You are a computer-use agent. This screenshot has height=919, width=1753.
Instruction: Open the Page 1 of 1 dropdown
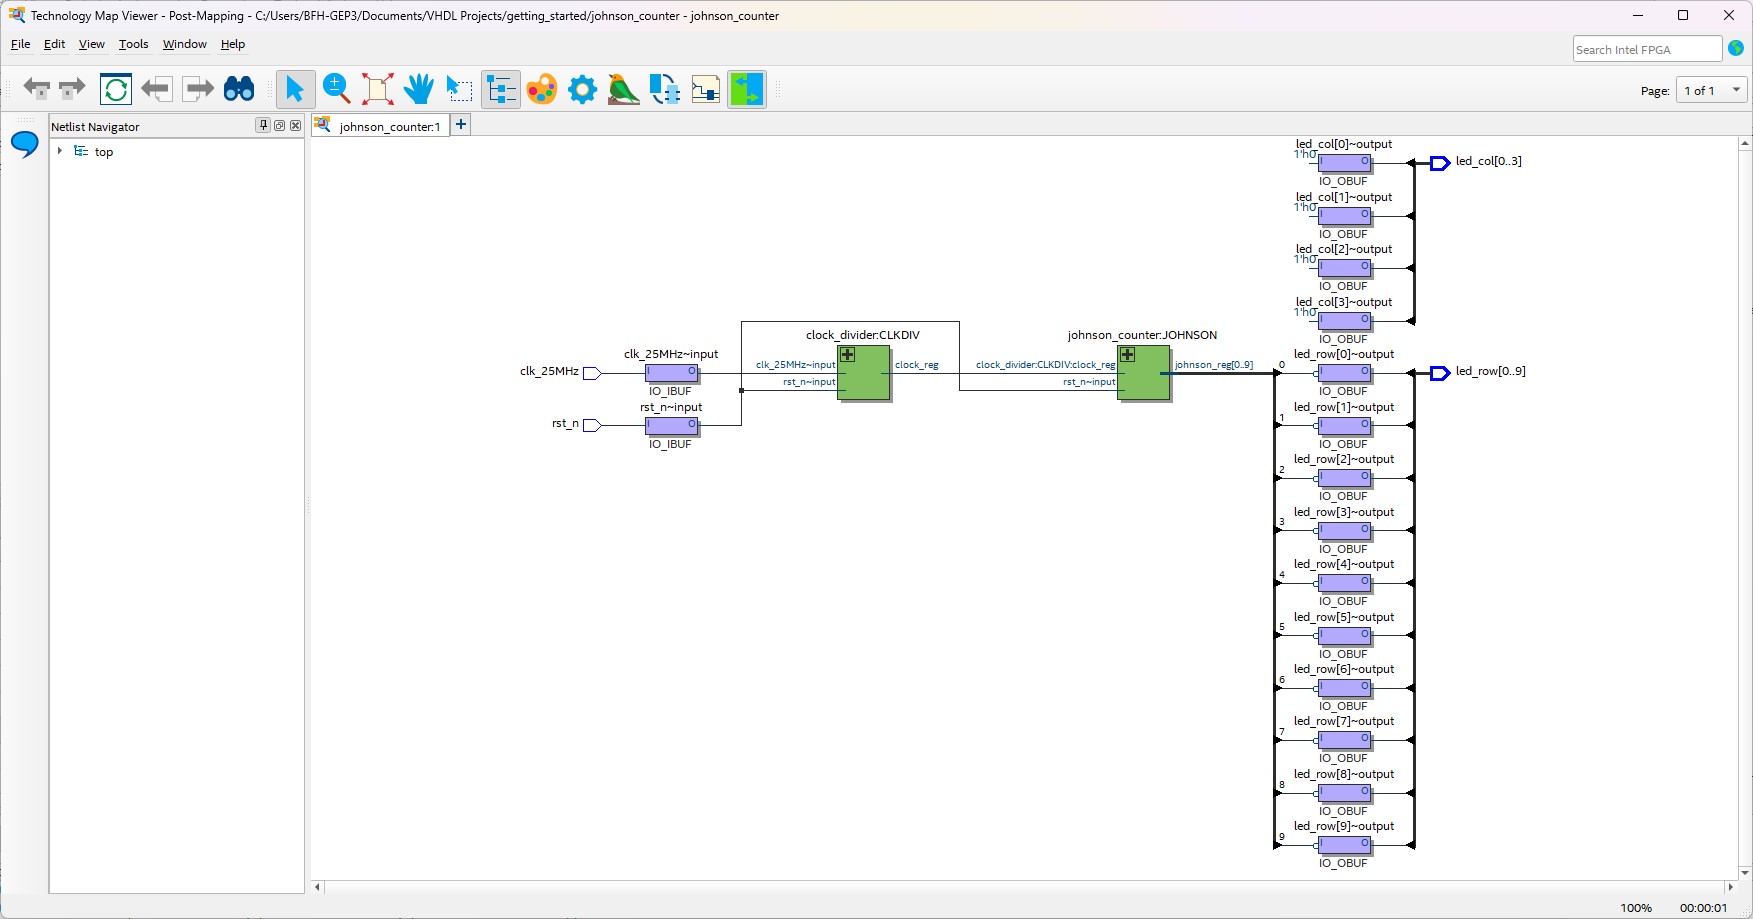click(x=1713, y=90)
